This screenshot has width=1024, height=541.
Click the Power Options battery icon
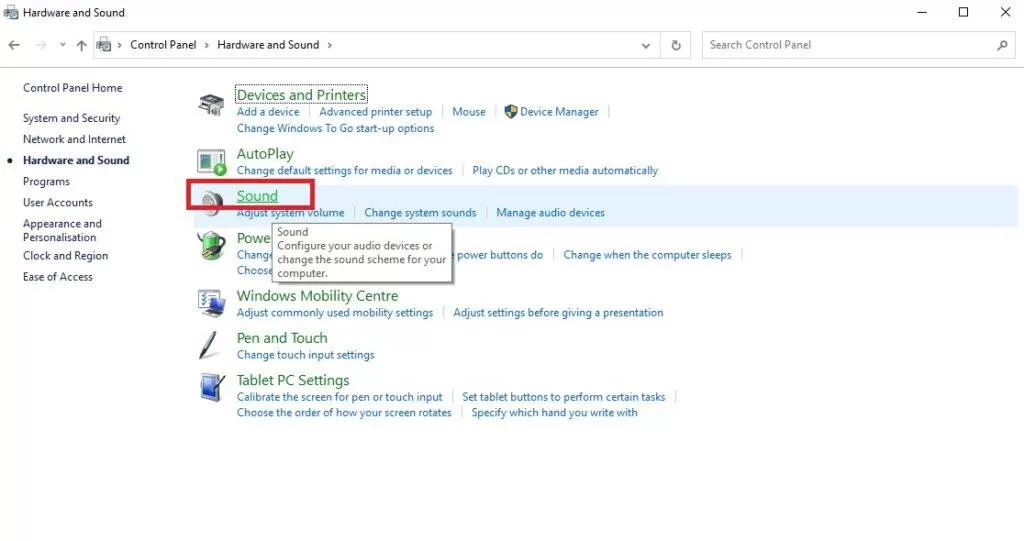pos(212,246)
